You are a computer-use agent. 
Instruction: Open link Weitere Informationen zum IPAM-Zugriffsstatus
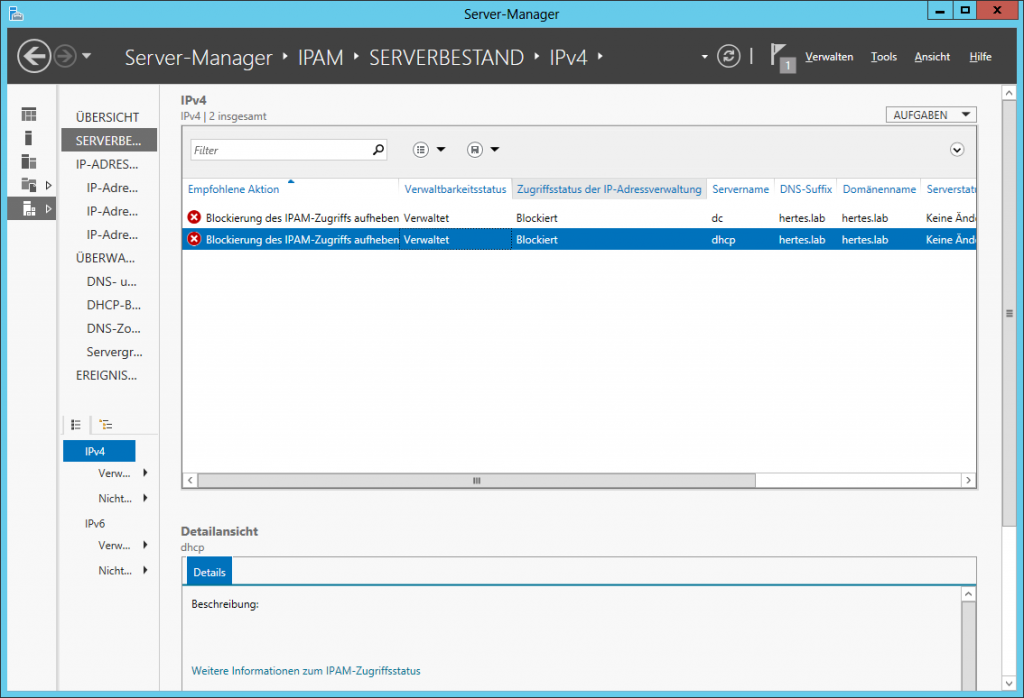[305, 671]
